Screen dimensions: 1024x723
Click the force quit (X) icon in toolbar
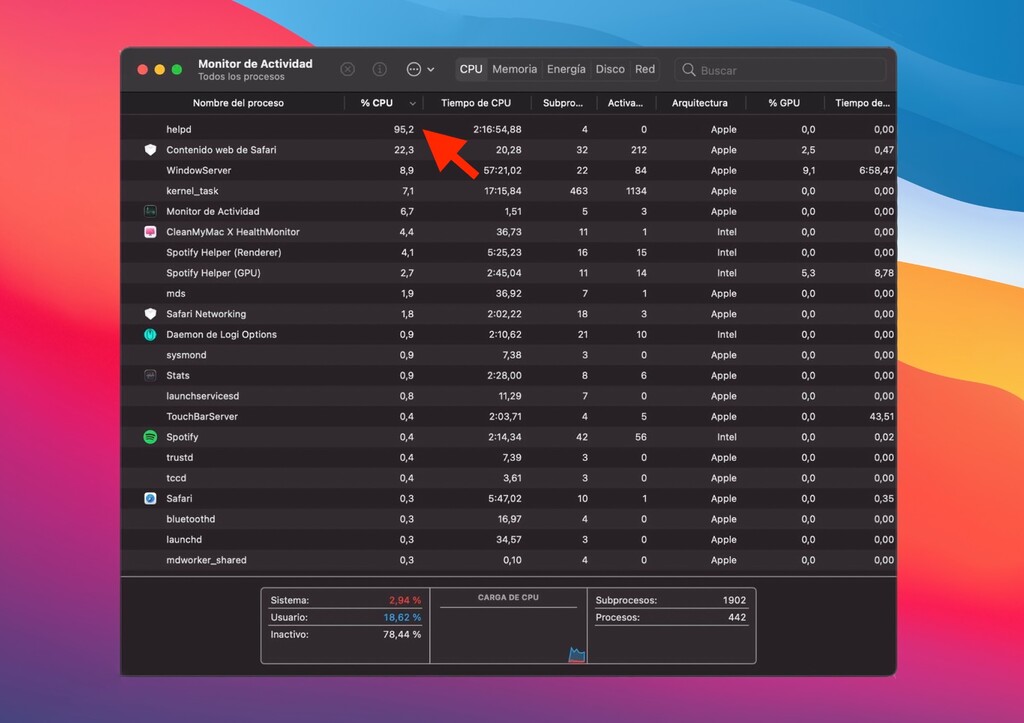click(x=347, y=69)
